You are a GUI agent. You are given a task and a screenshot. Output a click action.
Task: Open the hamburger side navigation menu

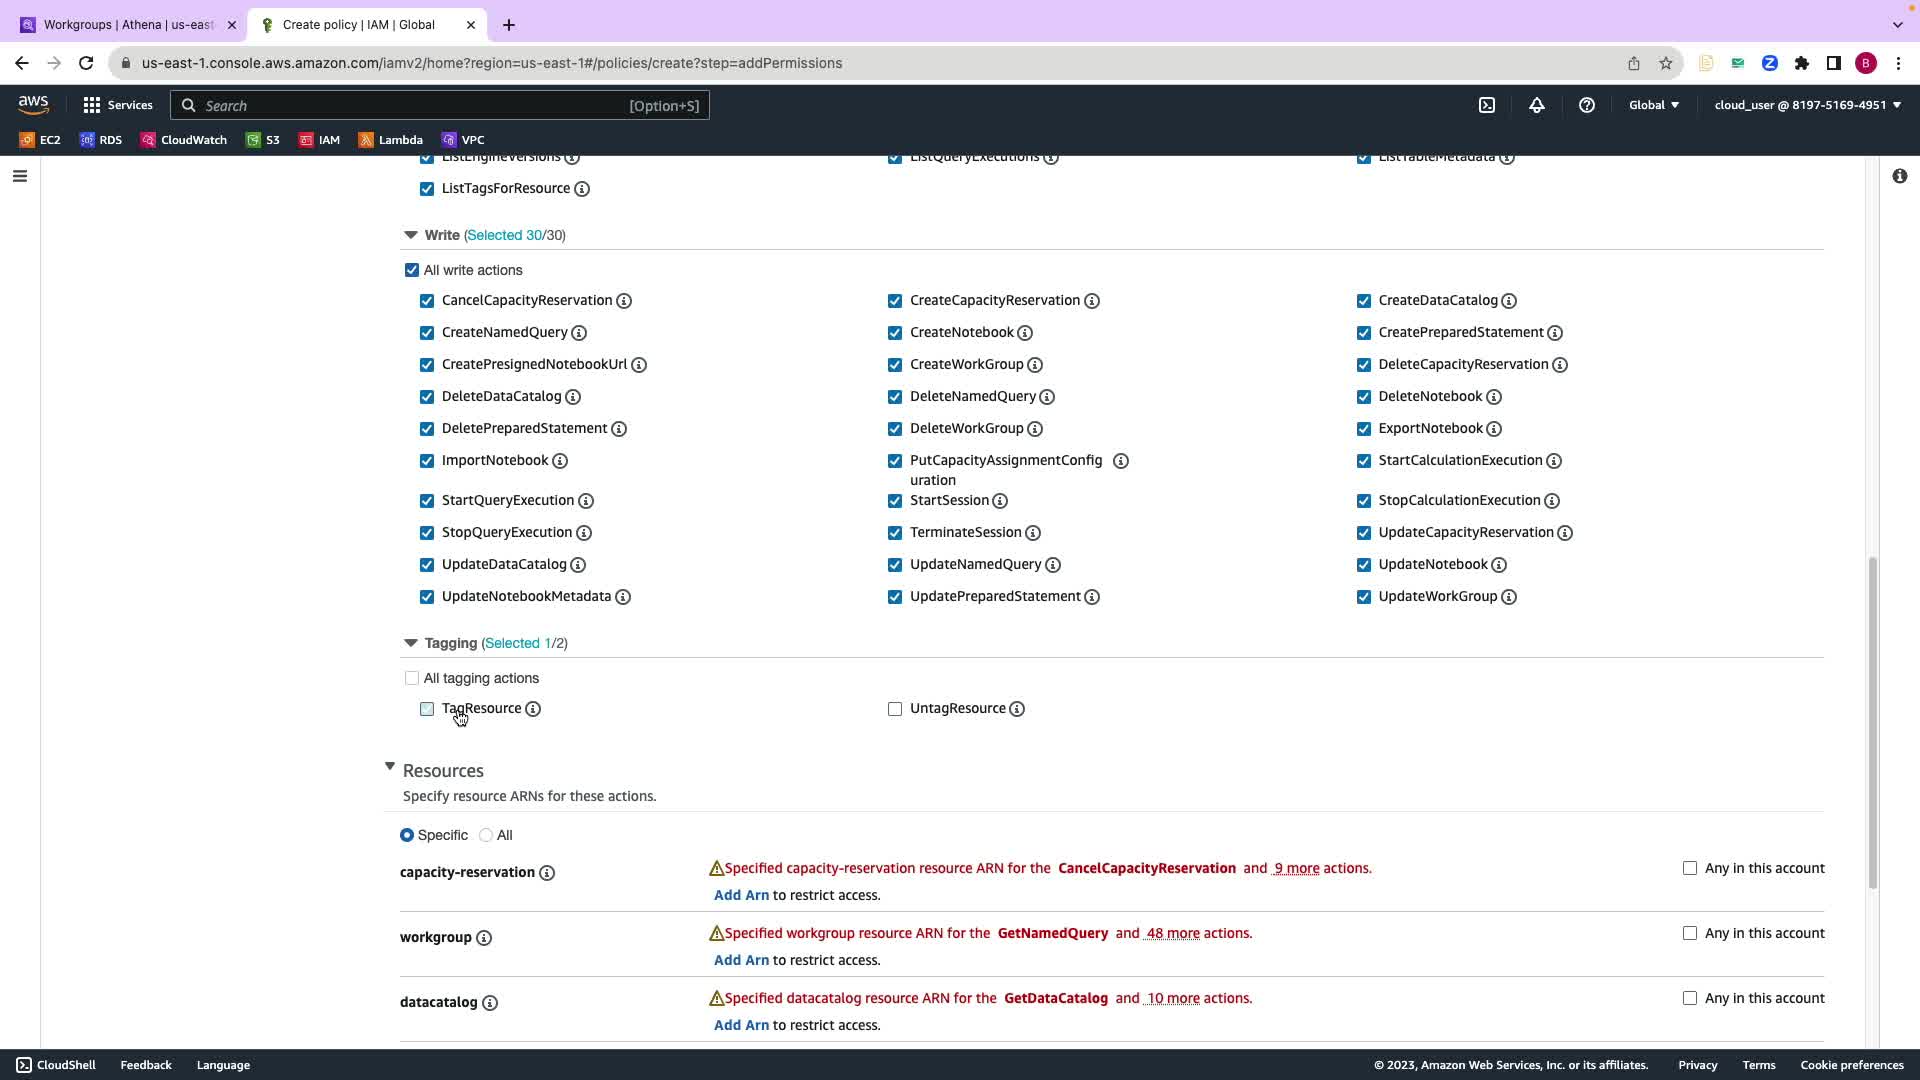tap(20, 176)
